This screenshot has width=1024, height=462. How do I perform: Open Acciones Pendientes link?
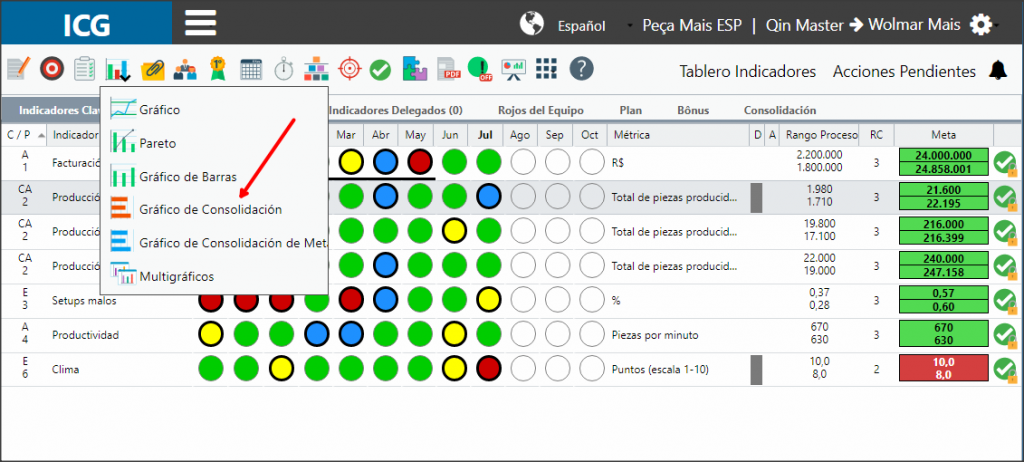(904, 71)
